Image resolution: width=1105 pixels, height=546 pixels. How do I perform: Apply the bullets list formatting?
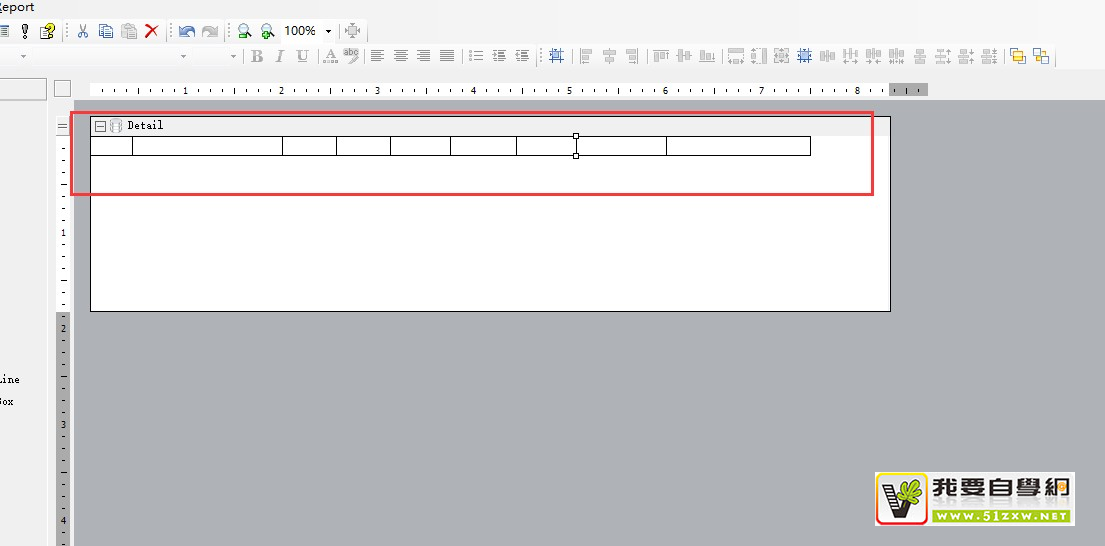[476, 56]
